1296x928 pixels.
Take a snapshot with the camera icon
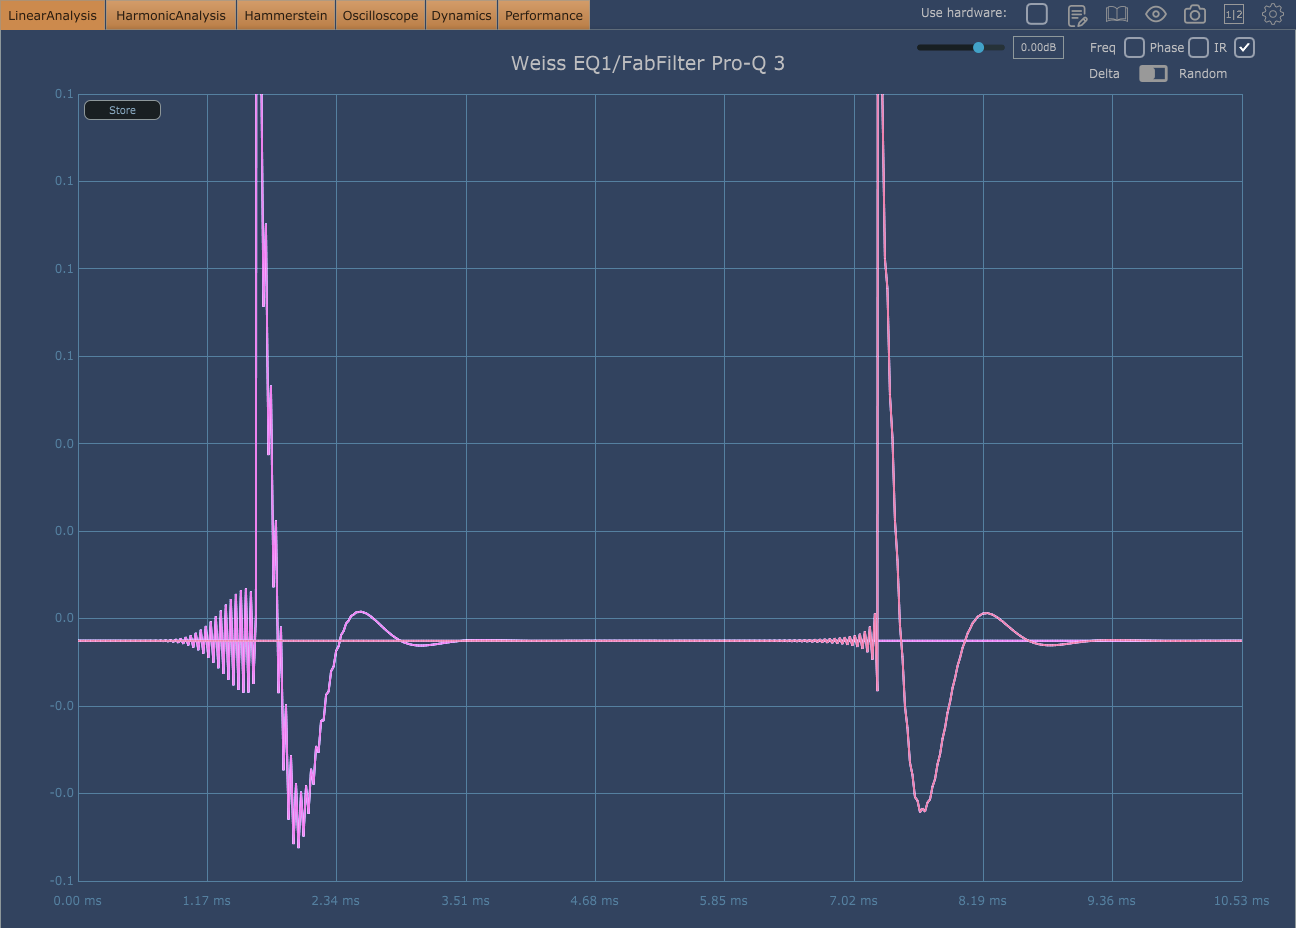(x=1195, y=14)
